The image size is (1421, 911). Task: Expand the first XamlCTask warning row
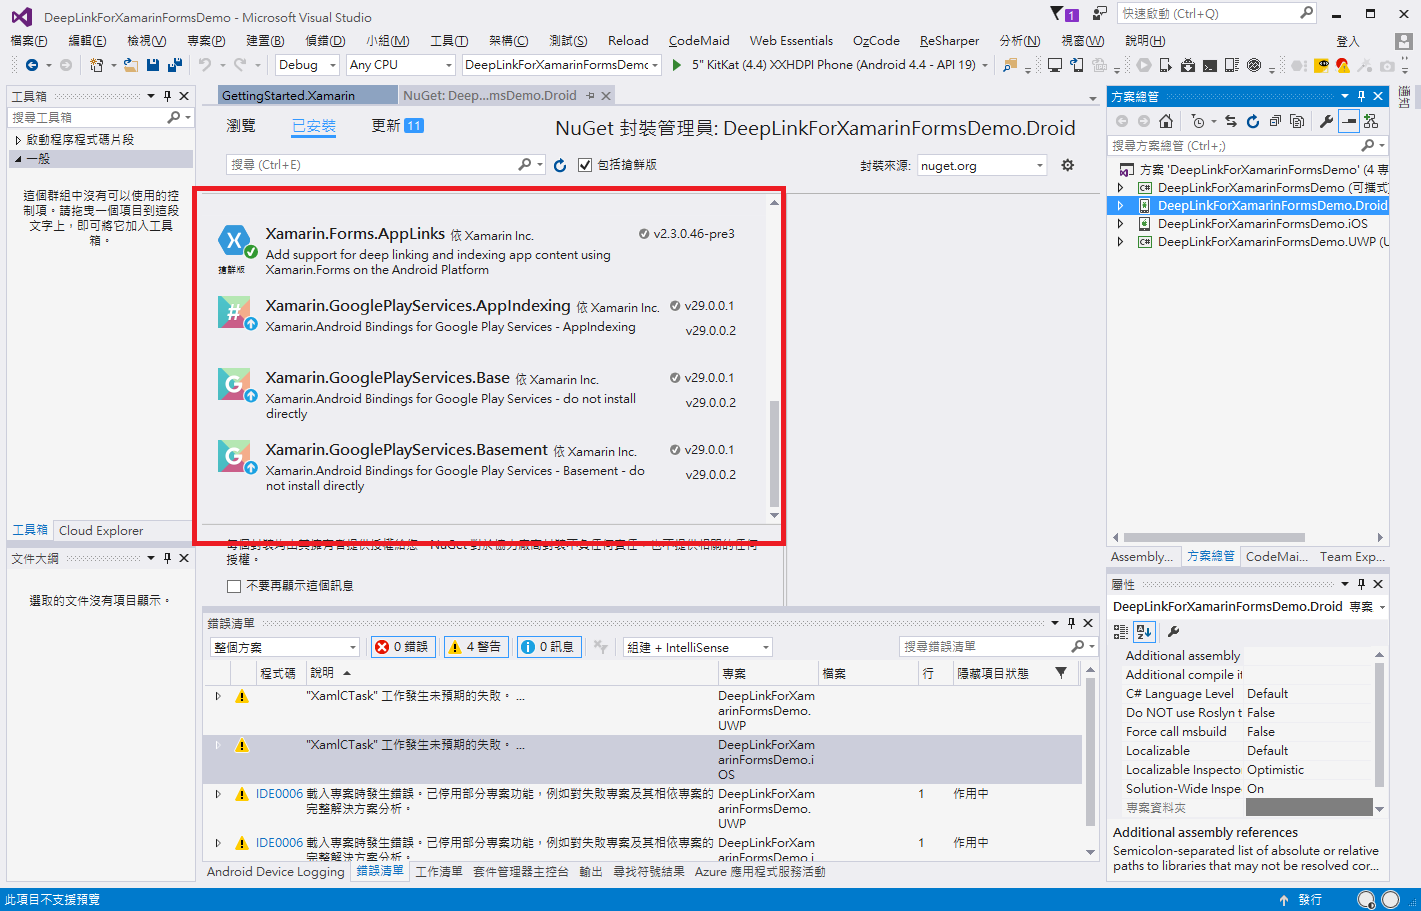[218, 696]
